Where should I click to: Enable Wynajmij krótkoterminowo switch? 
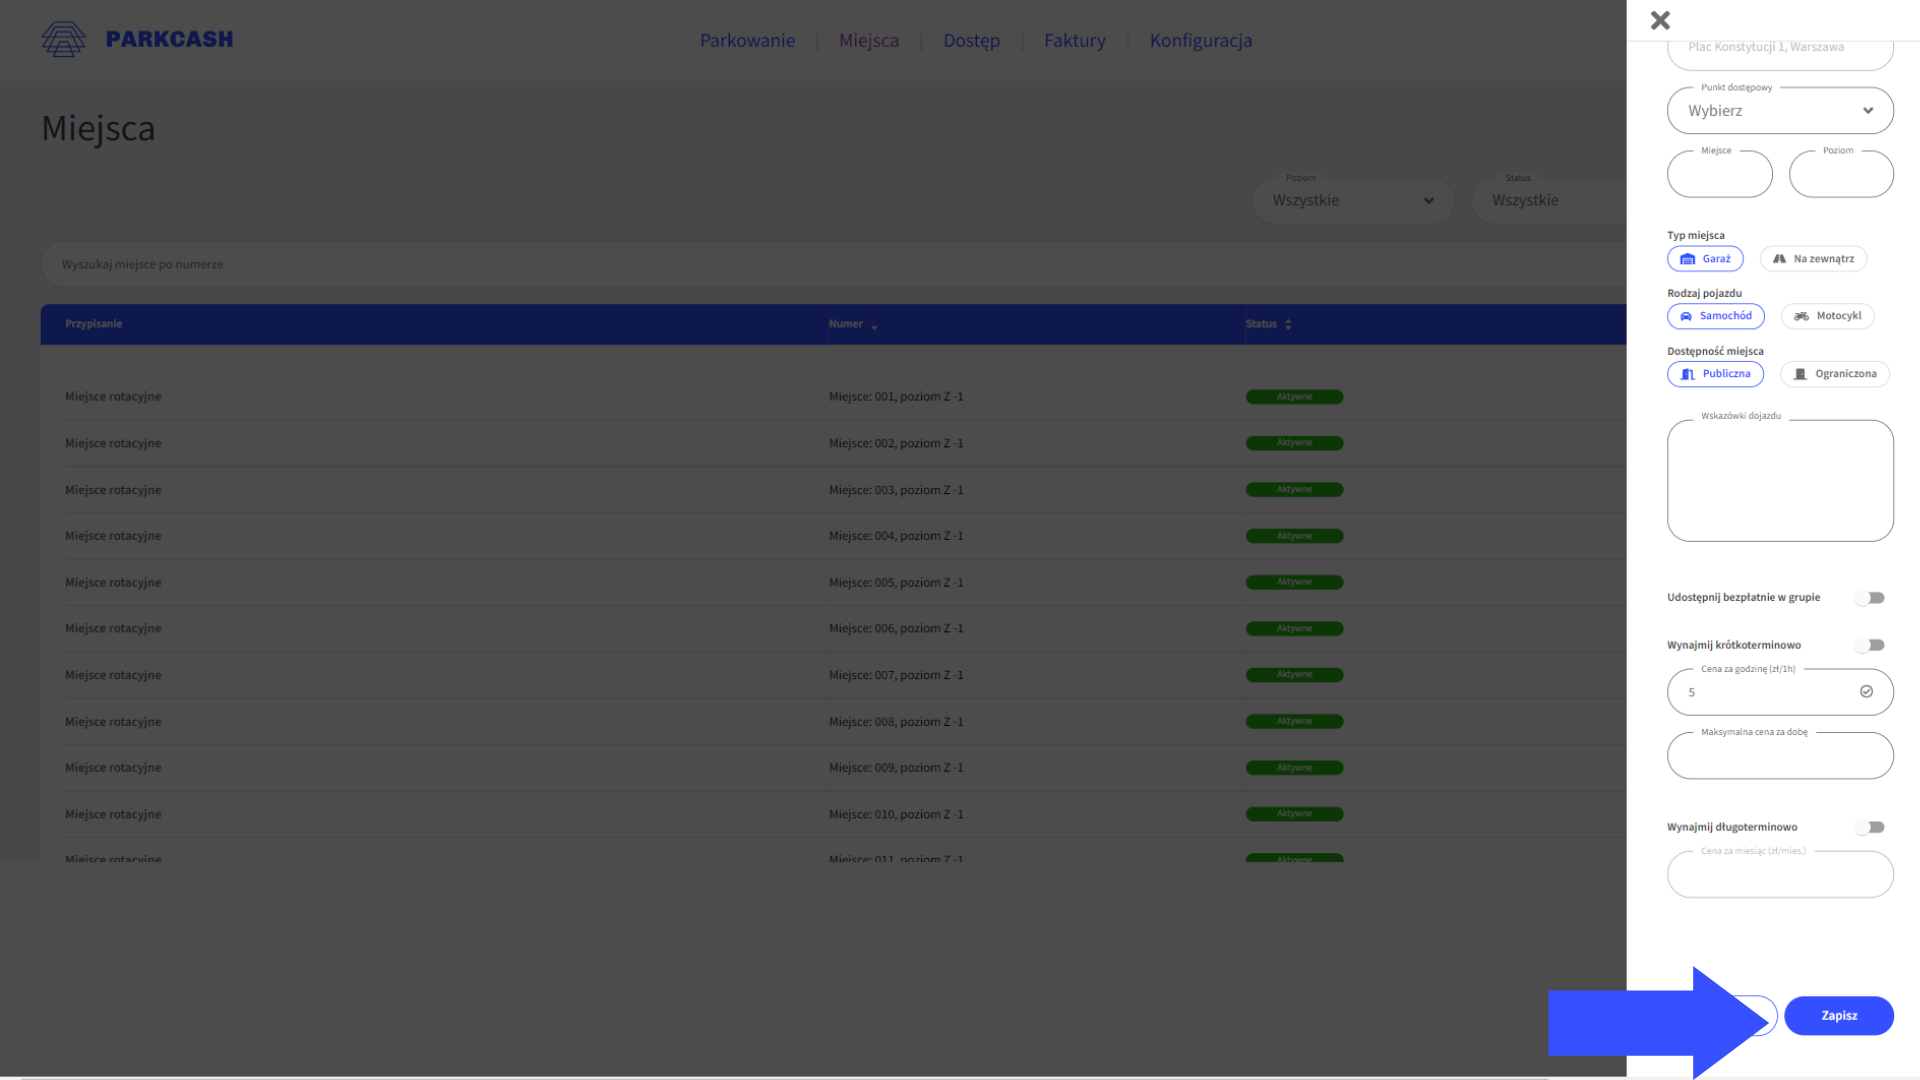click(1870, 646)
